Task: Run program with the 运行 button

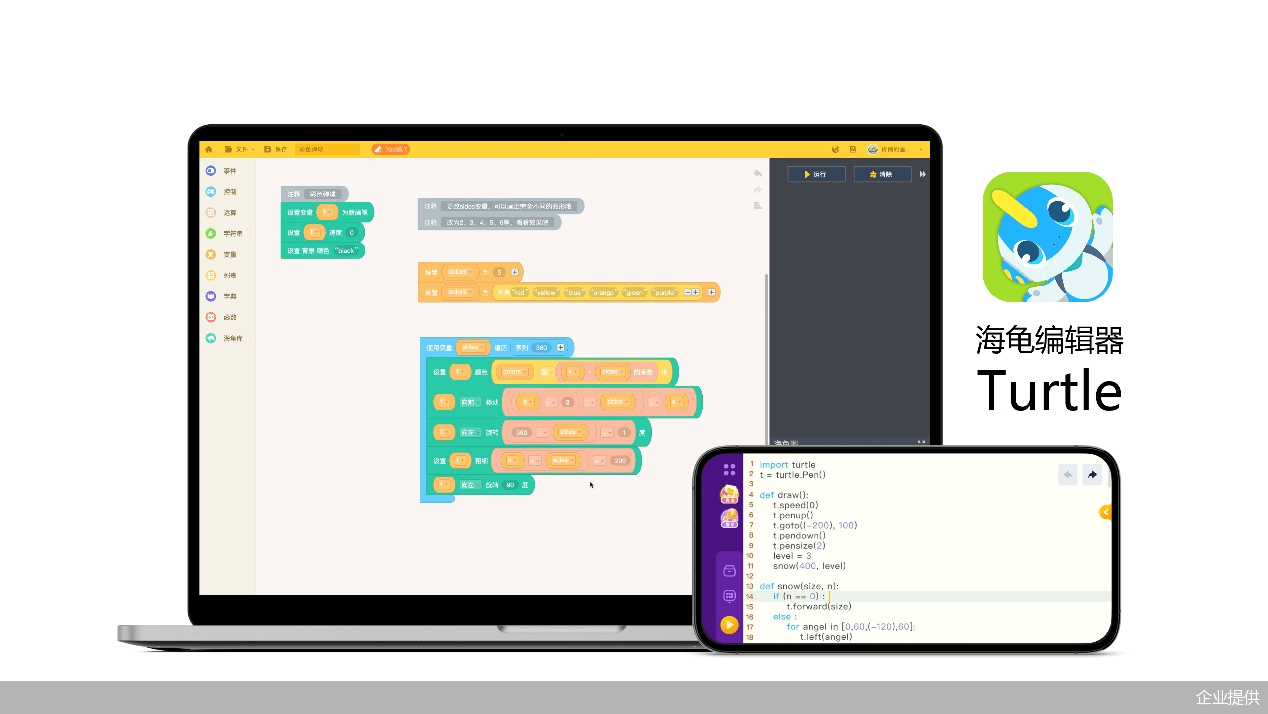Action: point(817,174)
